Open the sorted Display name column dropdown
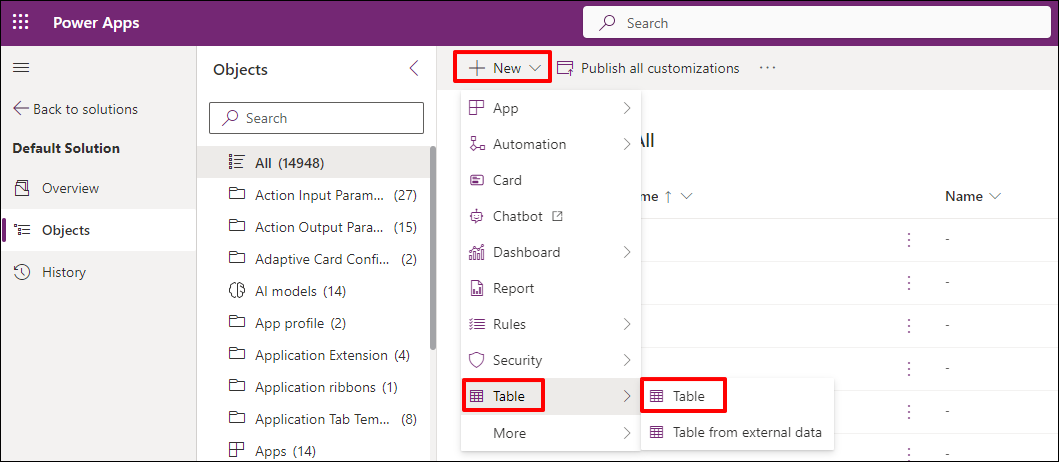The width and height of the screenshot is (1059, 462). point(686,197)
